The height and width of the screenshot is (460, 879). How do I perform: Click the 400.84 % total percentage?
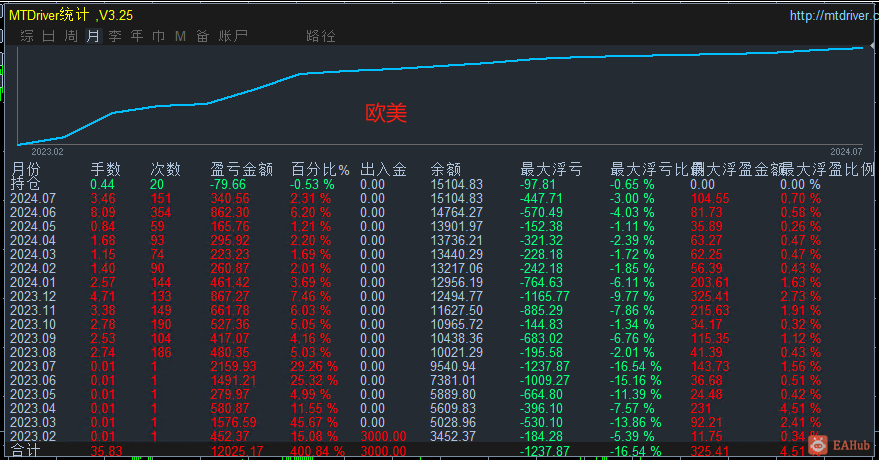tap(317, 451)
